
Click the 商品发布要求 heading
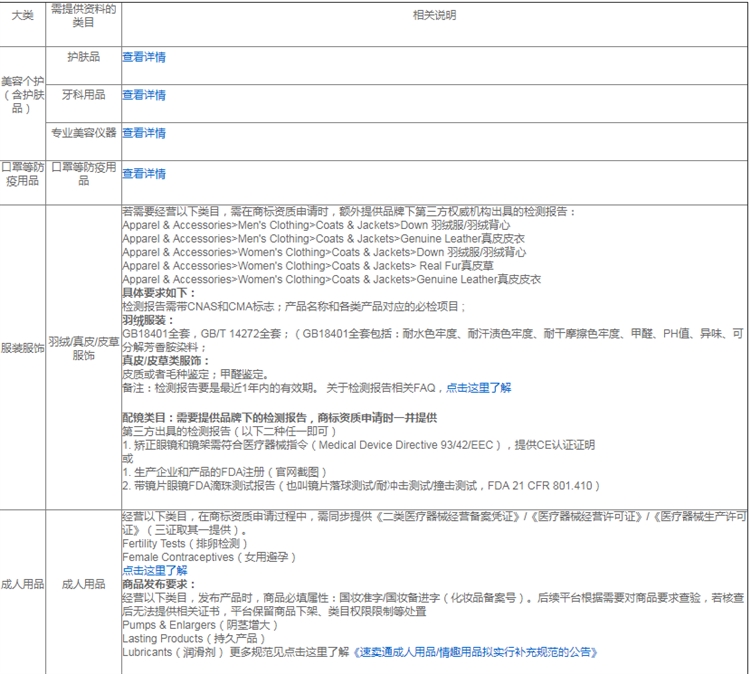coord(159,584)
